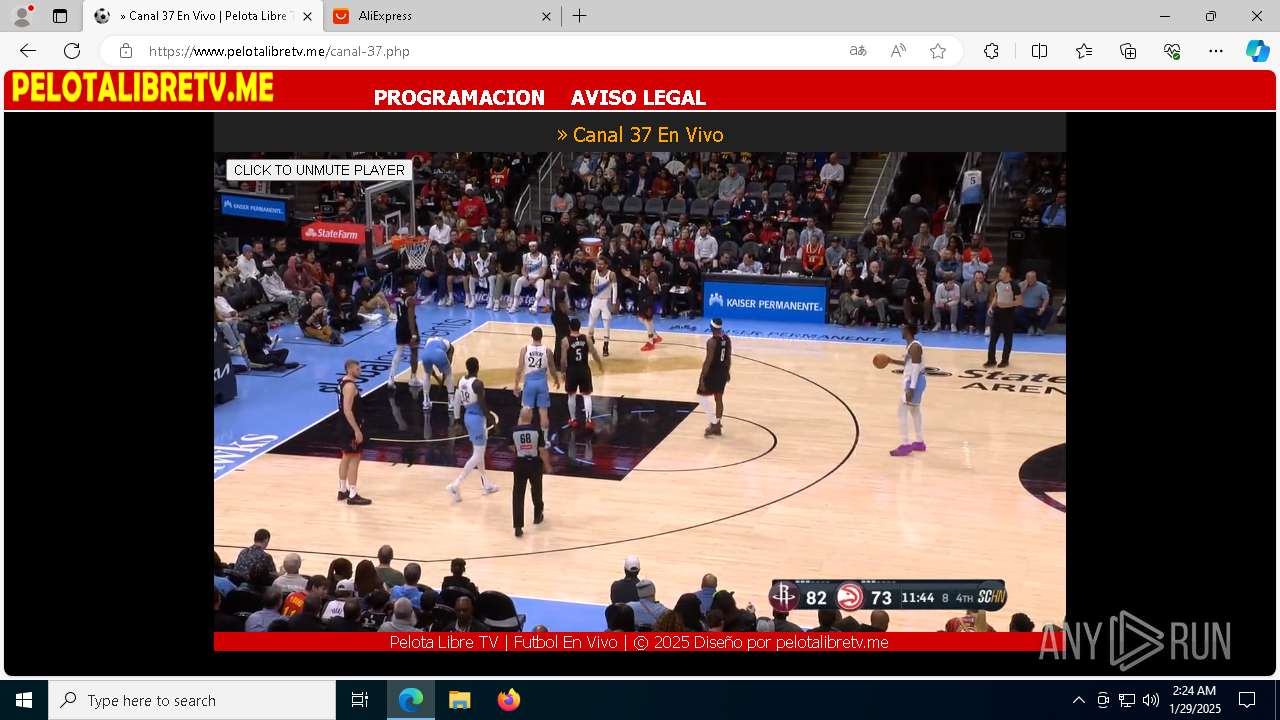This screenshot has height=720, width=1280.
Task: Click to unmute the player
Action: [x=319, y=170]
